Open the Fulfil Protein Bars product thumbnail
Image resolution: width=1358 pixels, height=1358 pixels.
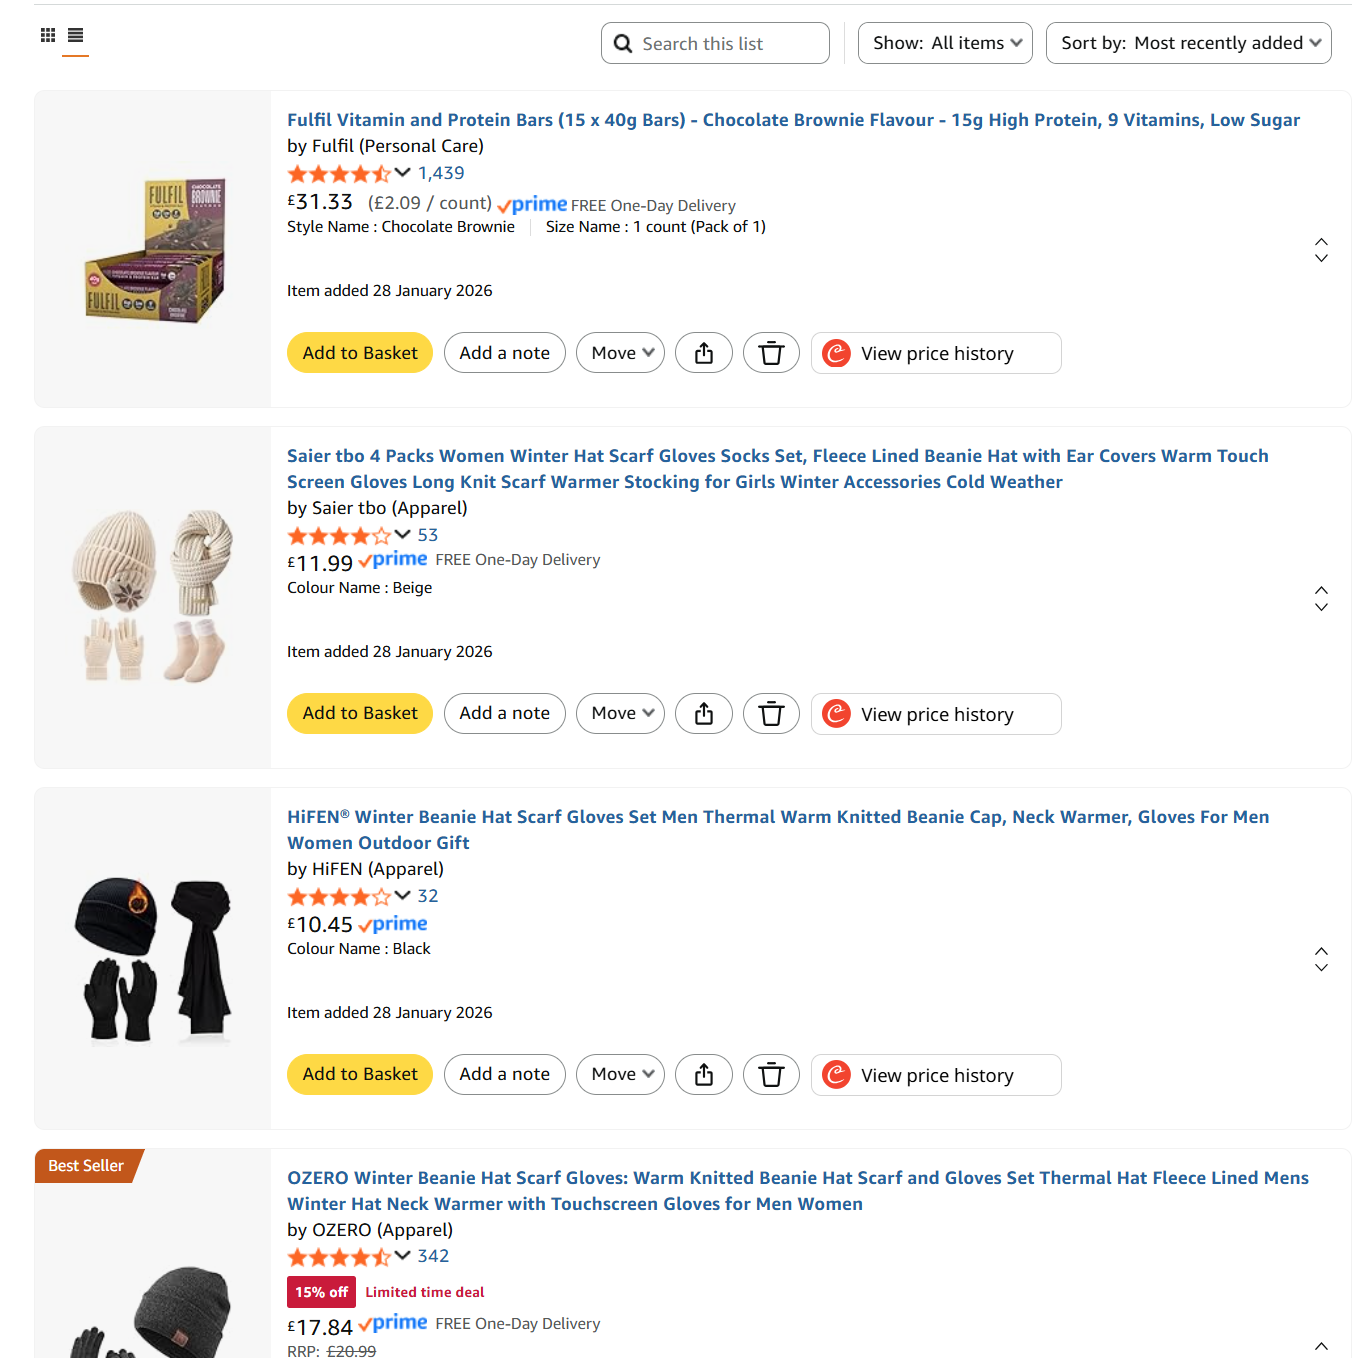[x=153, y=249]
